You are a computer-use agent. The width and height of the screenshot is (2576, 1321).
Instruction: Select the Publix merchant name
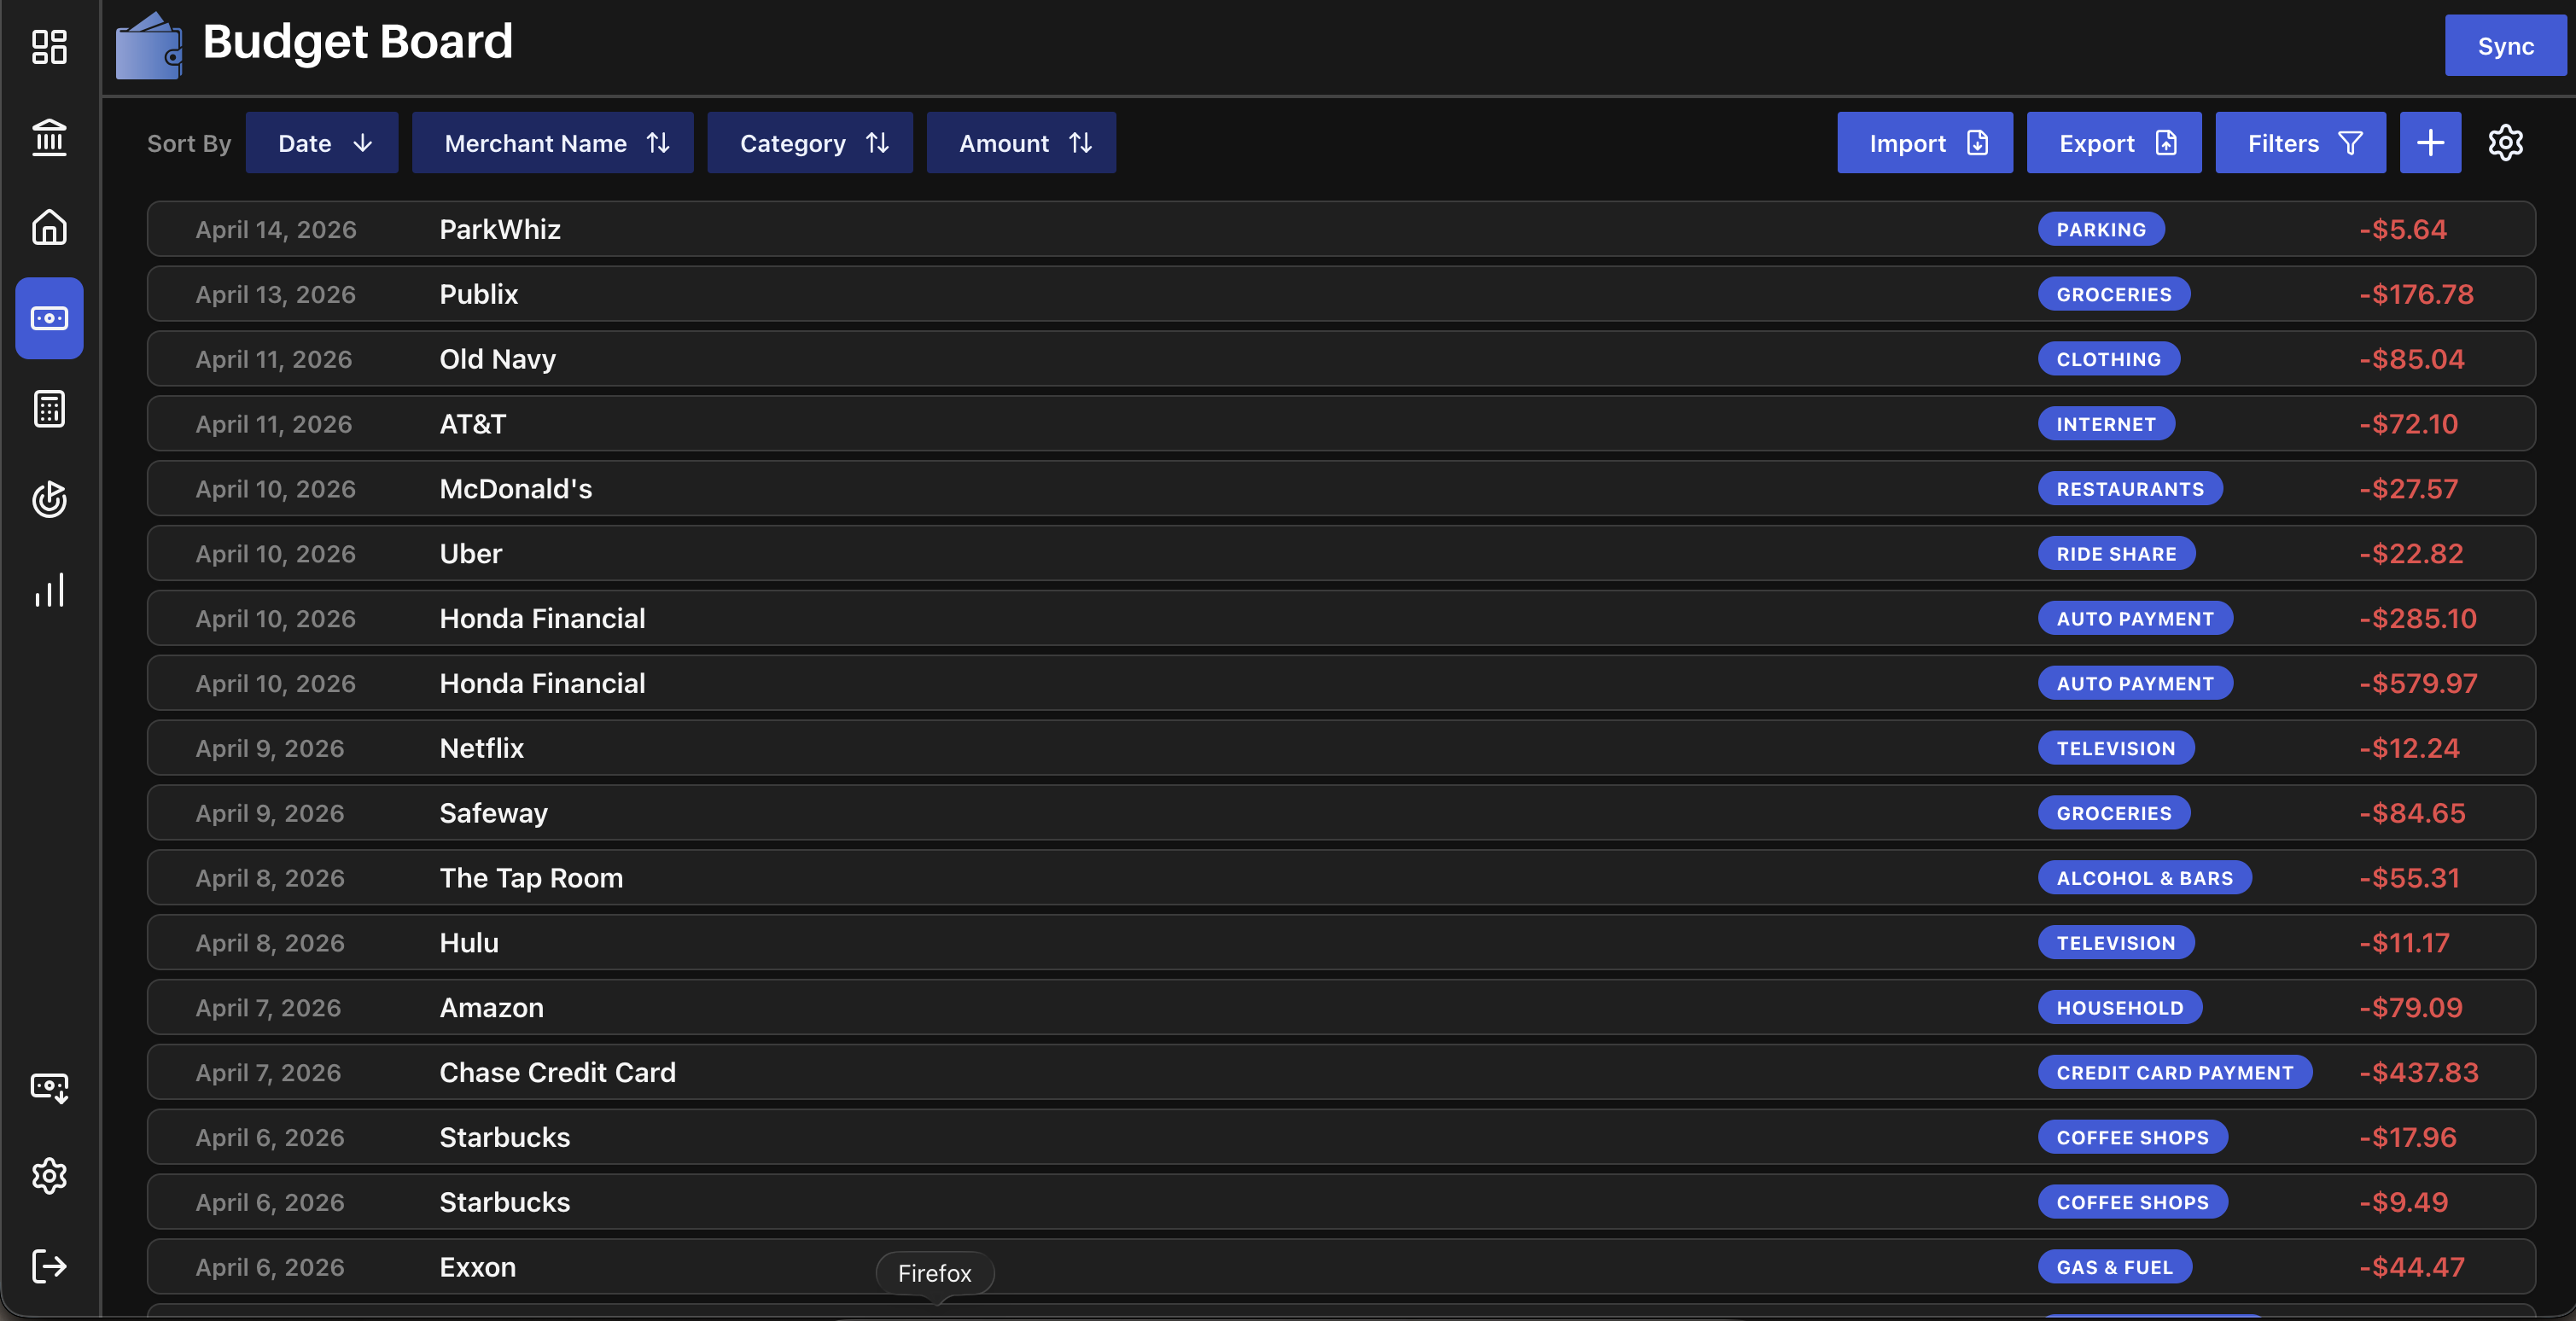479,294
